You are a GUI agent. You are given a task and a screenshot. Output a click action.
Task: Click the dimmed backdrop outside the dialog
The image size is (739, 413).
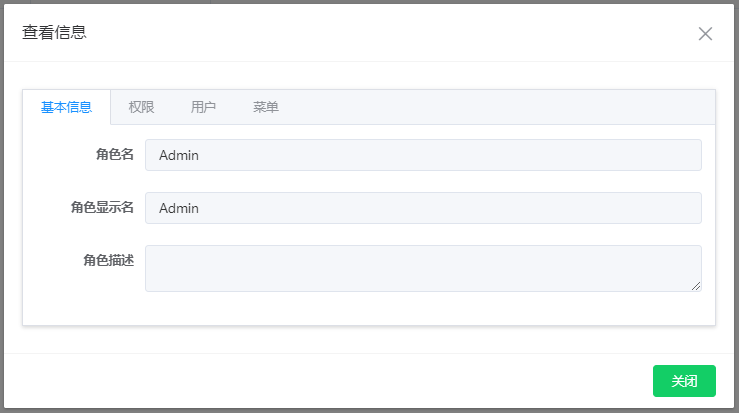click(x=2, y=200)
